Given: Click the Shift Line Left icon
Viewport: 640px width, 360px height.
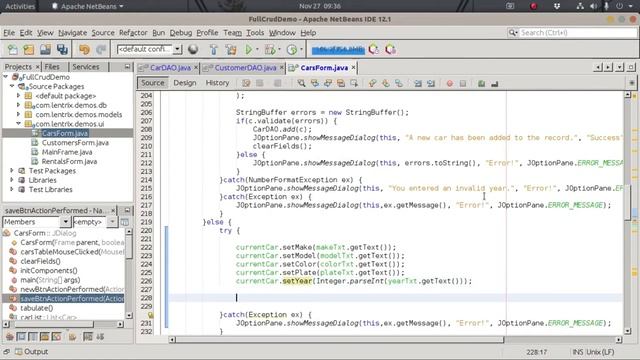Looking at the screenshot, I should [x=418, y=83].
